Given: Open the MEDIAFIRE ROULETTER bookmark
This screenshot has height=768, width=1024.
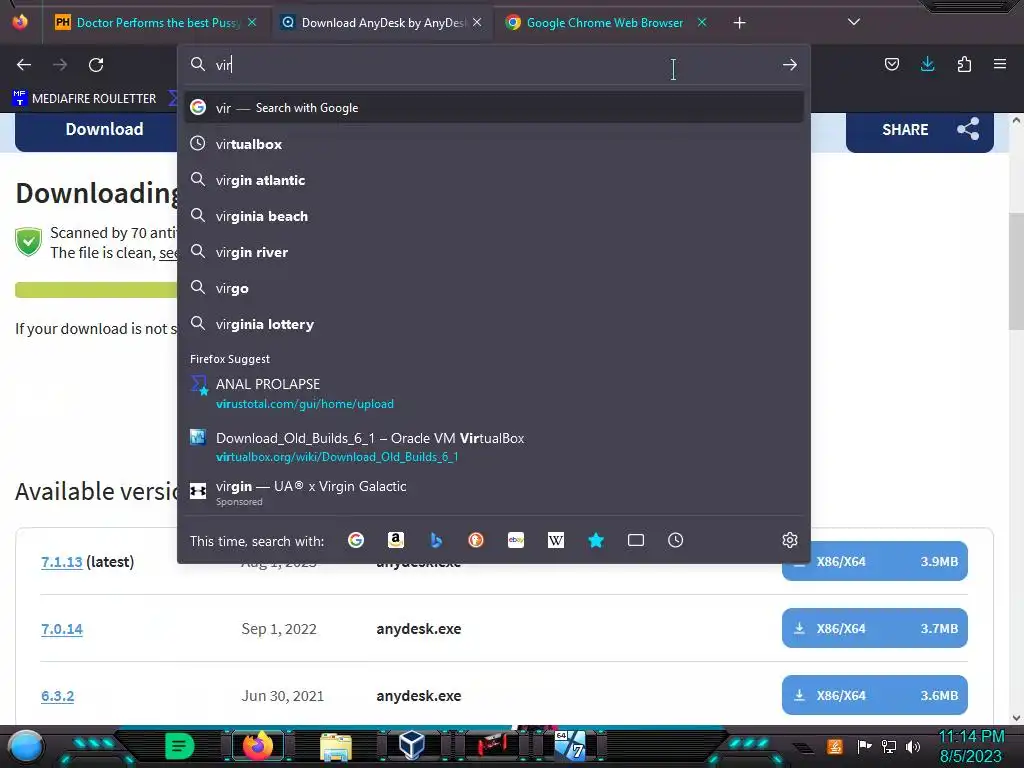Looking at the screenshot, I should (x=84, y=99).
